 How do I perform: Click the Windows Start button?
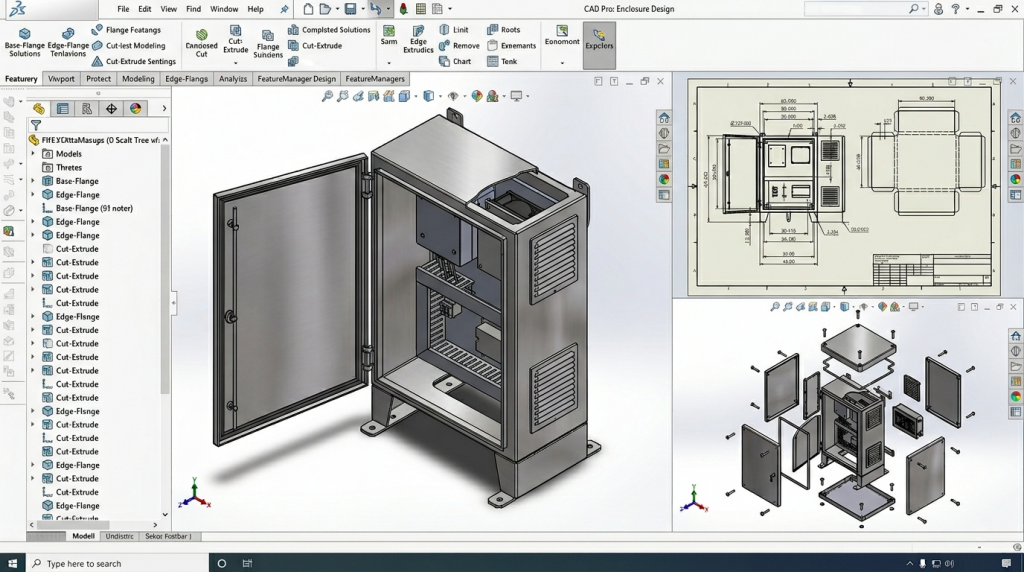[x=13, y=563]
